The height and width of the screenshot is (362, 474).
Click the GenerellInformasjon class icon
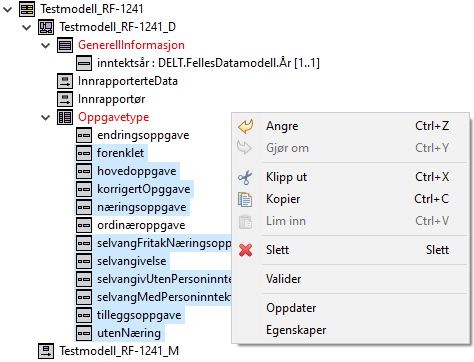65,45
